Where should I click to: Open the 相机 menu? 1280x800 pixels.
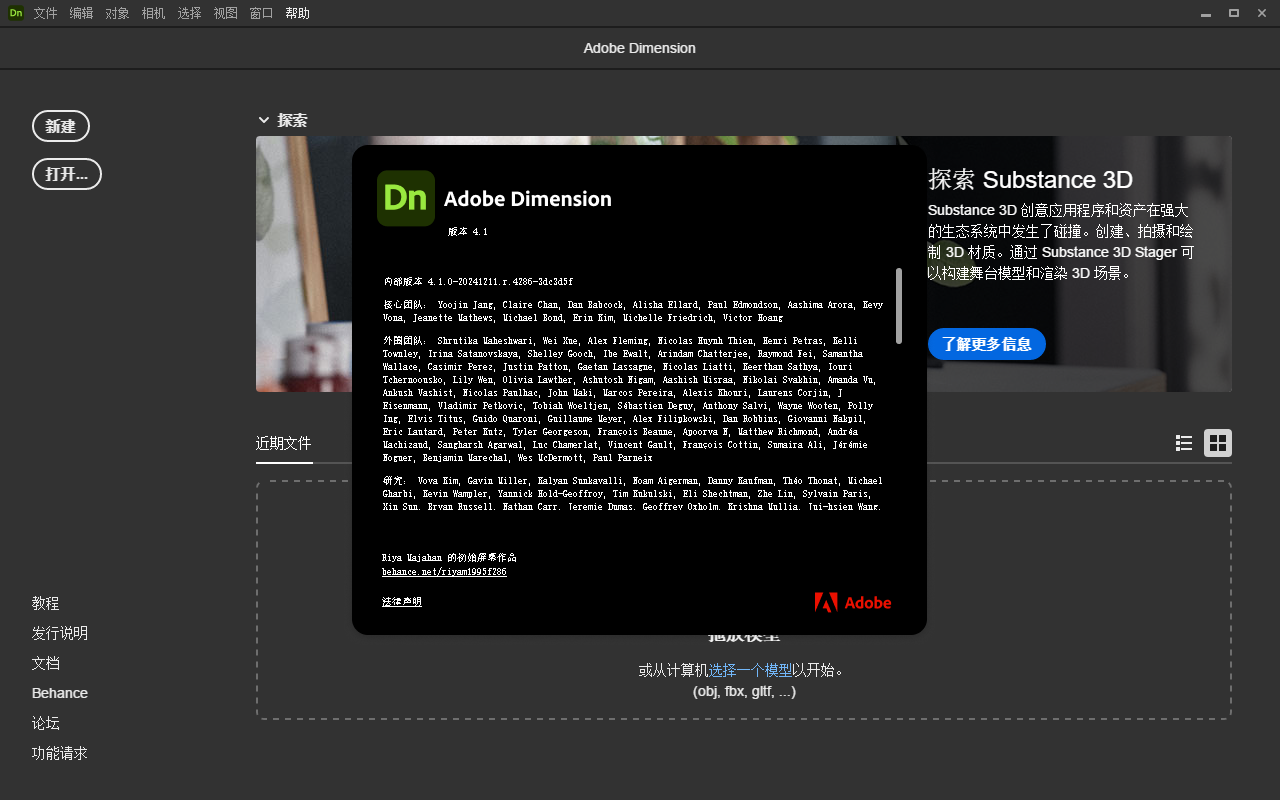tap(152, 13)
